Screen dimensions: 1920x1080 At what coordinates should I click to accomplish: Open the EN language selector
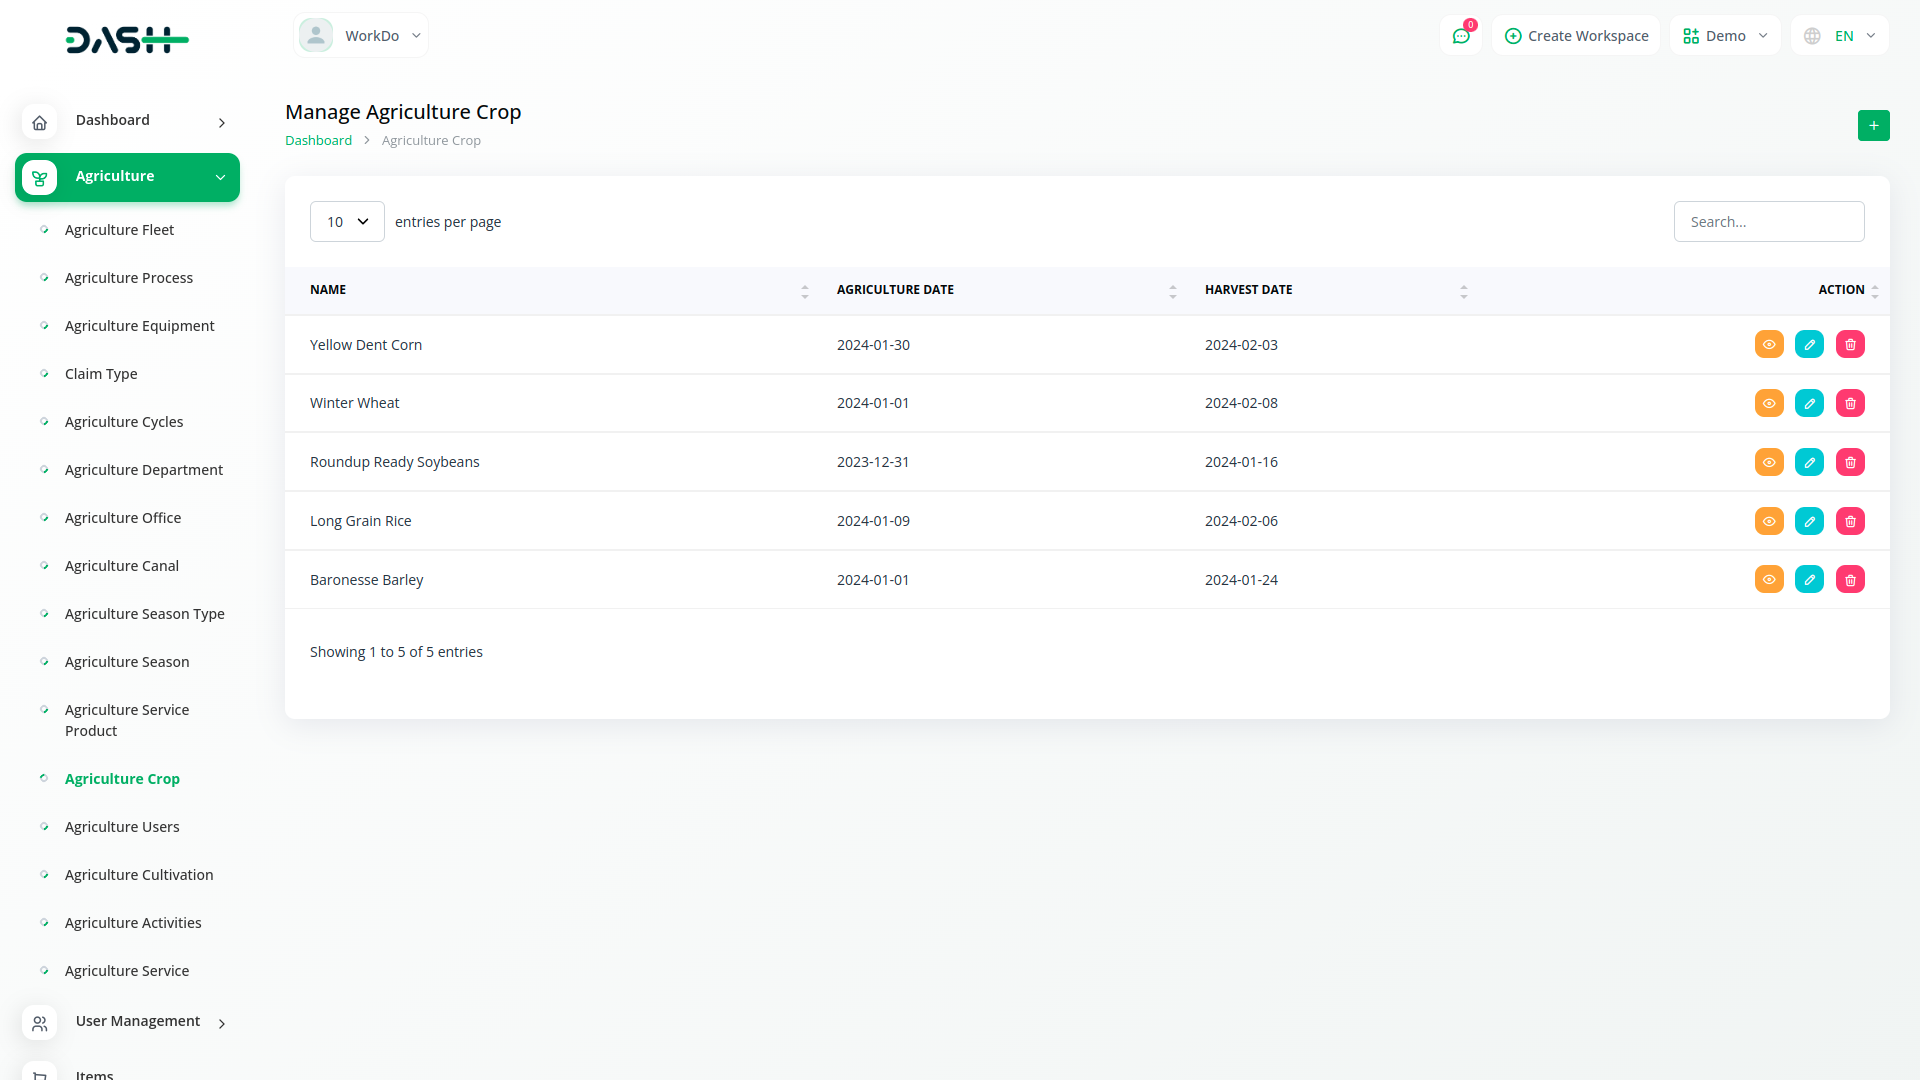[1840, 36]
